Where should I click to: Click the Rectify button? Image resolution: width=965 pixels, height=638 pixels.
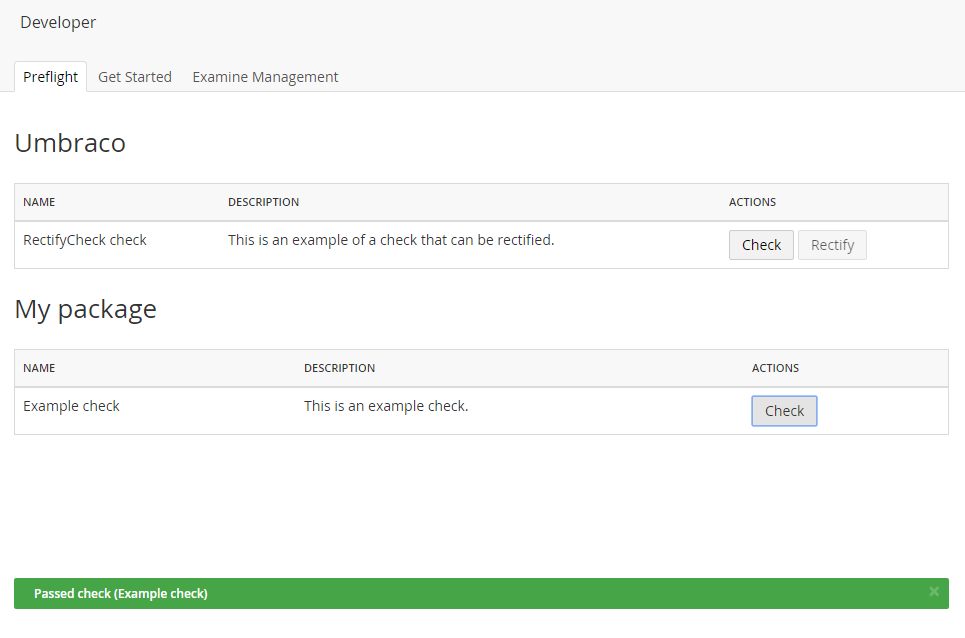coord(832,245)
